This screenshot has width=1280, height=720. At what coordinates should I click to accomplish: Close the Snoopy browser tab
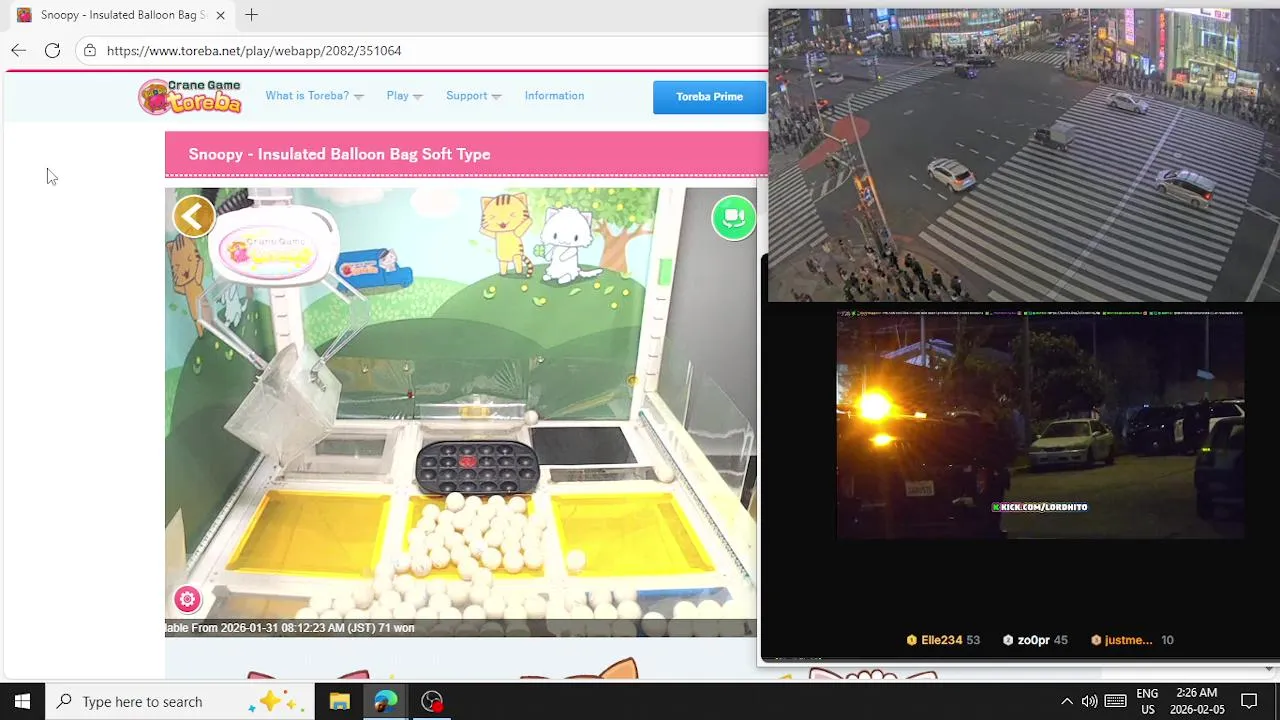point(220,15)
